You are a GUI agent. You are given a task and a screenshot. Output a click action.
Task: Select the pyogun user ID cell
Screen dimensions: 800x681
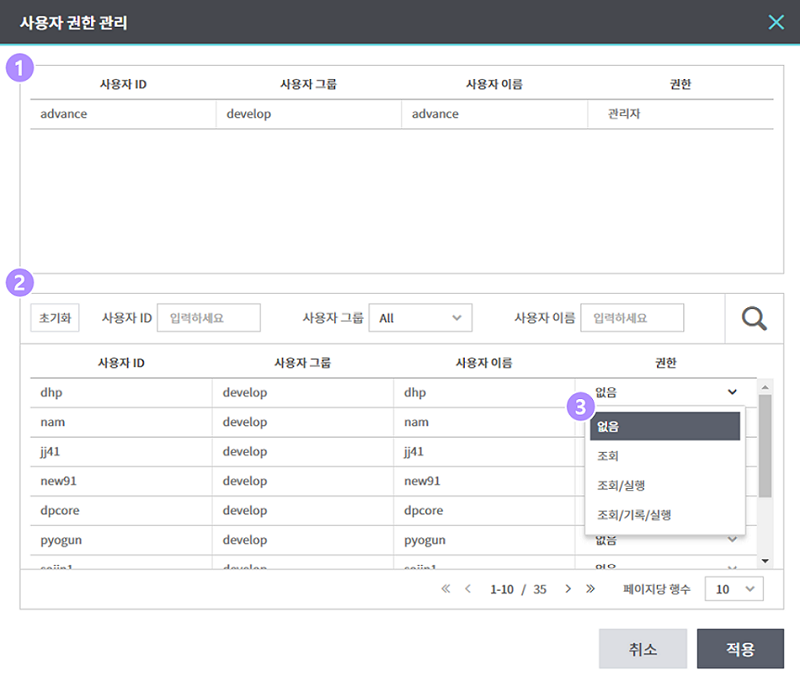[121, 540]
